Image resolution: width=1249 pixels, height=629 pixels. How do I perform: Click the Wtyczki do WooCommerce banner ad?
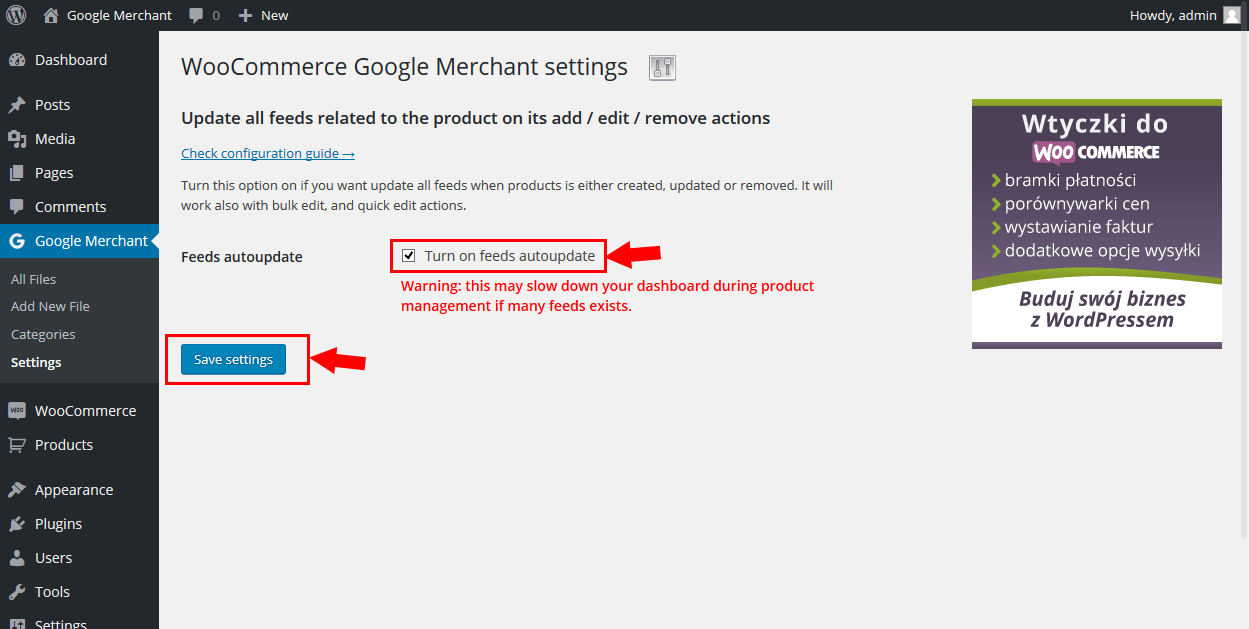pos(1097,224)
